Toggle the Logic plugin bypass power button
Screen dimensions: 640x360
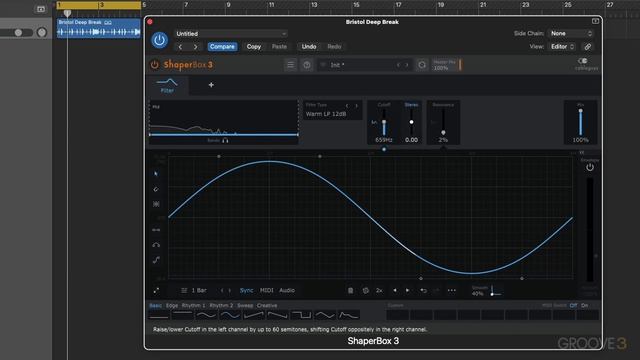pos(159,40)
